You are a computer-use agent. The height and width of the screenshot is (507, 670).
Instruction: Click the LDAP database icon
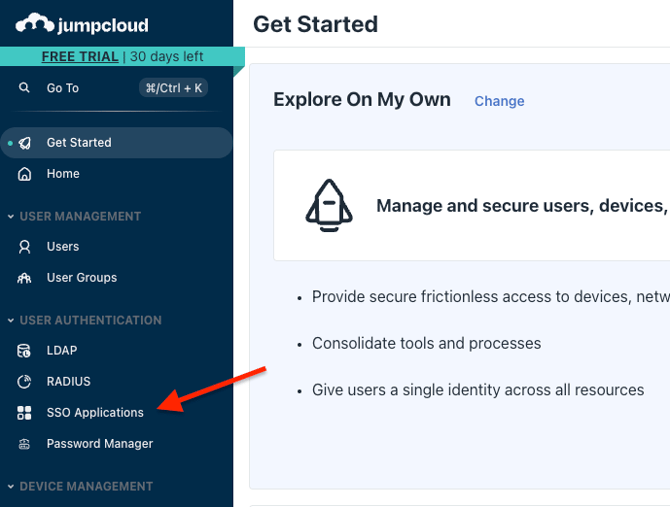(x=24, y=351)
